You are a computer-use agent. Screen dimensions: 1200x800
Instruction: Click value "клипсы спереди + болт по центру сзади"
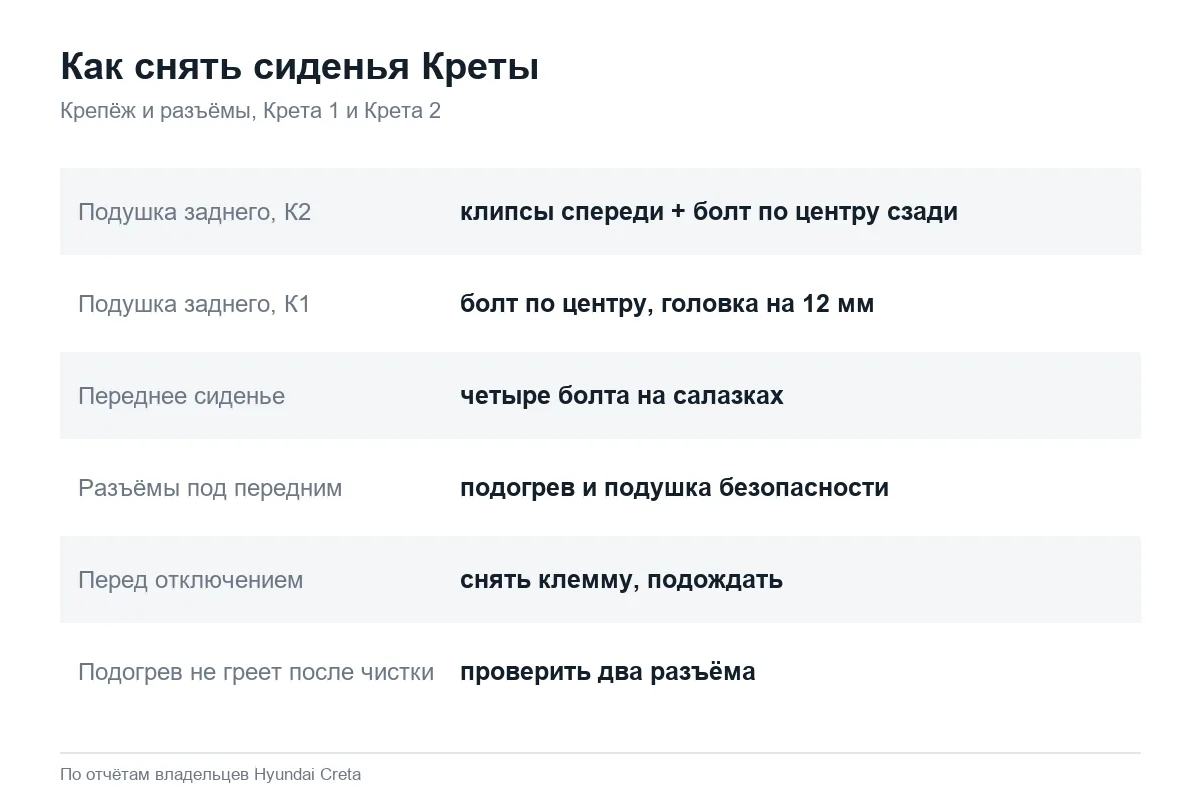709,212
